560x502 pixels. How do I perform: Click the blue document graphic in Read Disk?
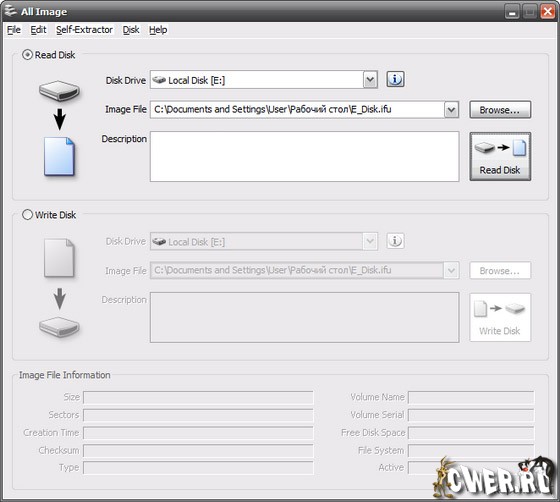[59, 157]
